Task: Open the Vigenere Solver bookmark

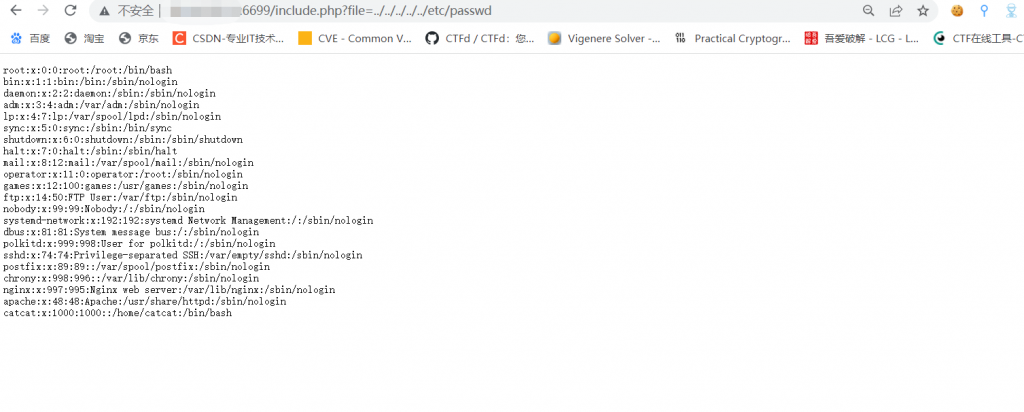Action: pos(604,39)
